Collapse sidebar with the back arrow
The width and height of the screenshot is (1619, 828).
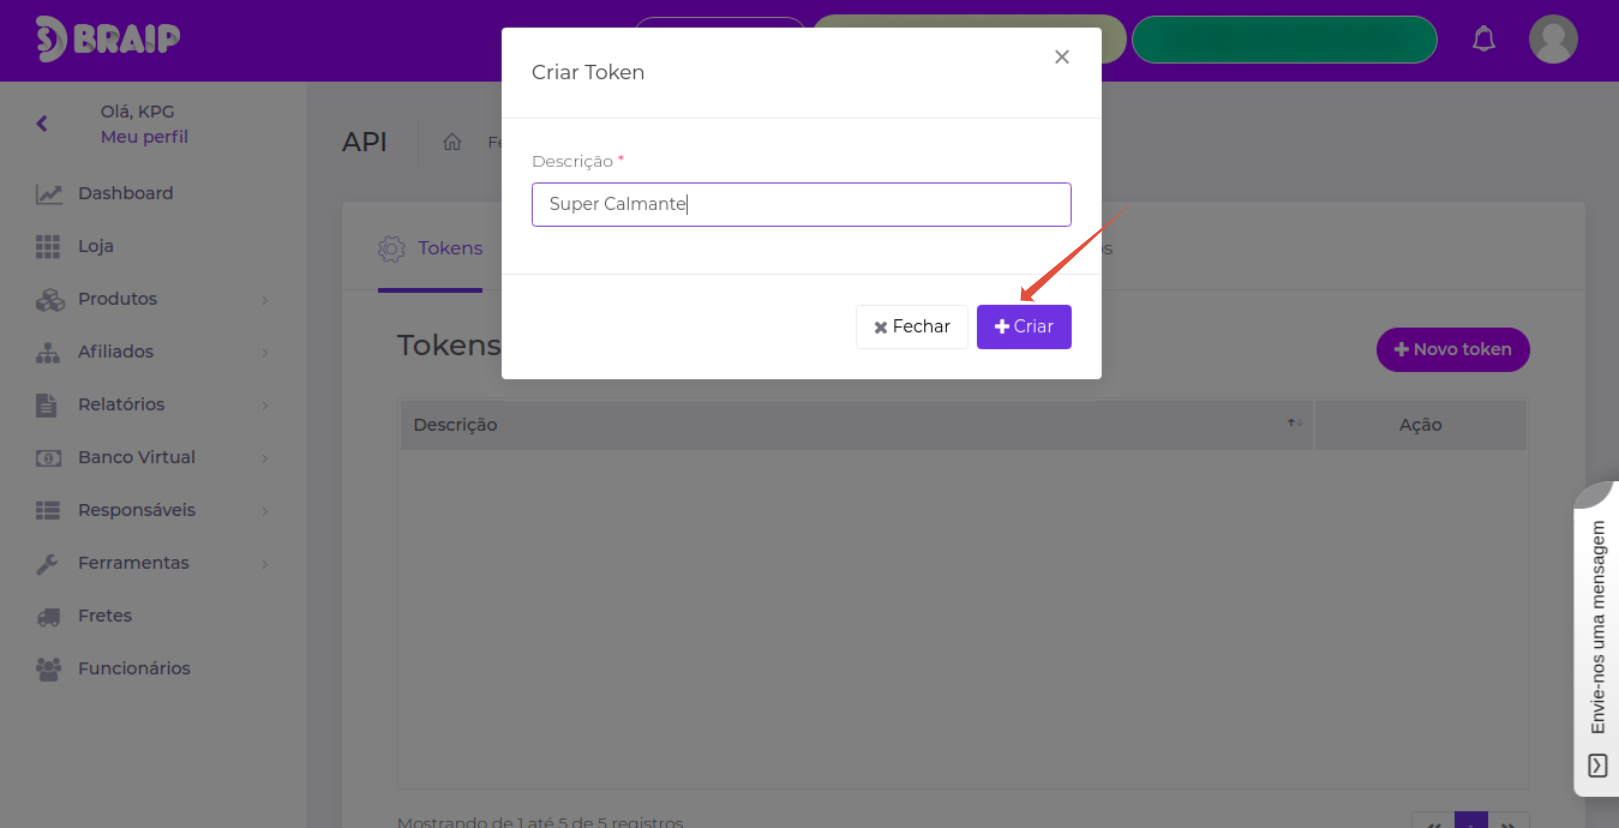[x=42, y=124]
